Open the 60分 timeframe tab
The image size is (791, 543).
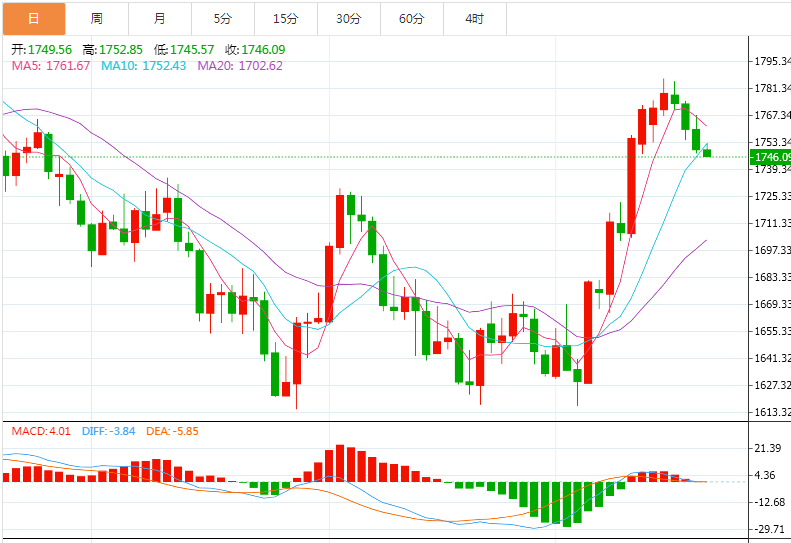tap(412, 19)
